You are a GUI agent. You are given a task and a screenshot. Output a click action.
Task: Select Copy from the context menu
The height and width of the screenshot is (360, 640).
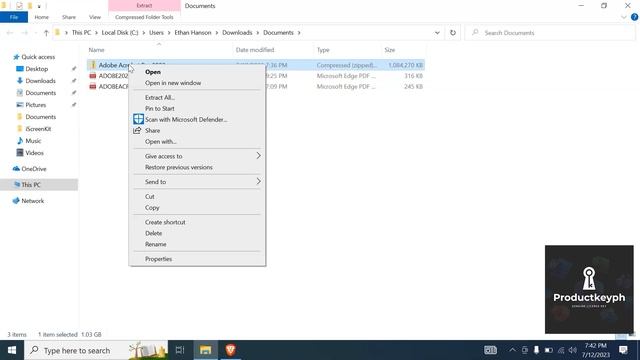pos(152,208)
